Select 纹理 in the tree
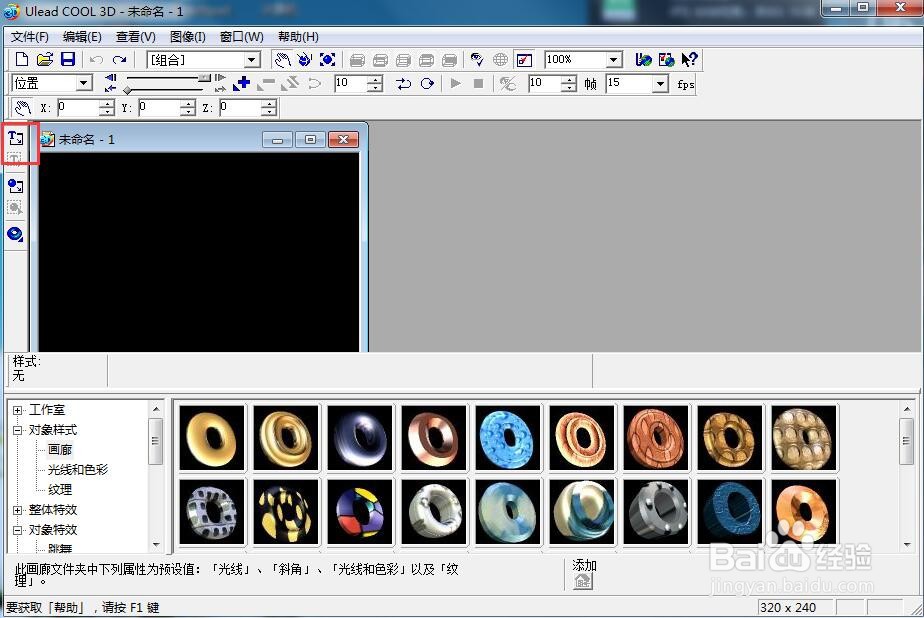Image resolution: width=924 pixels, height=618 pixels. tap(60, 490)
